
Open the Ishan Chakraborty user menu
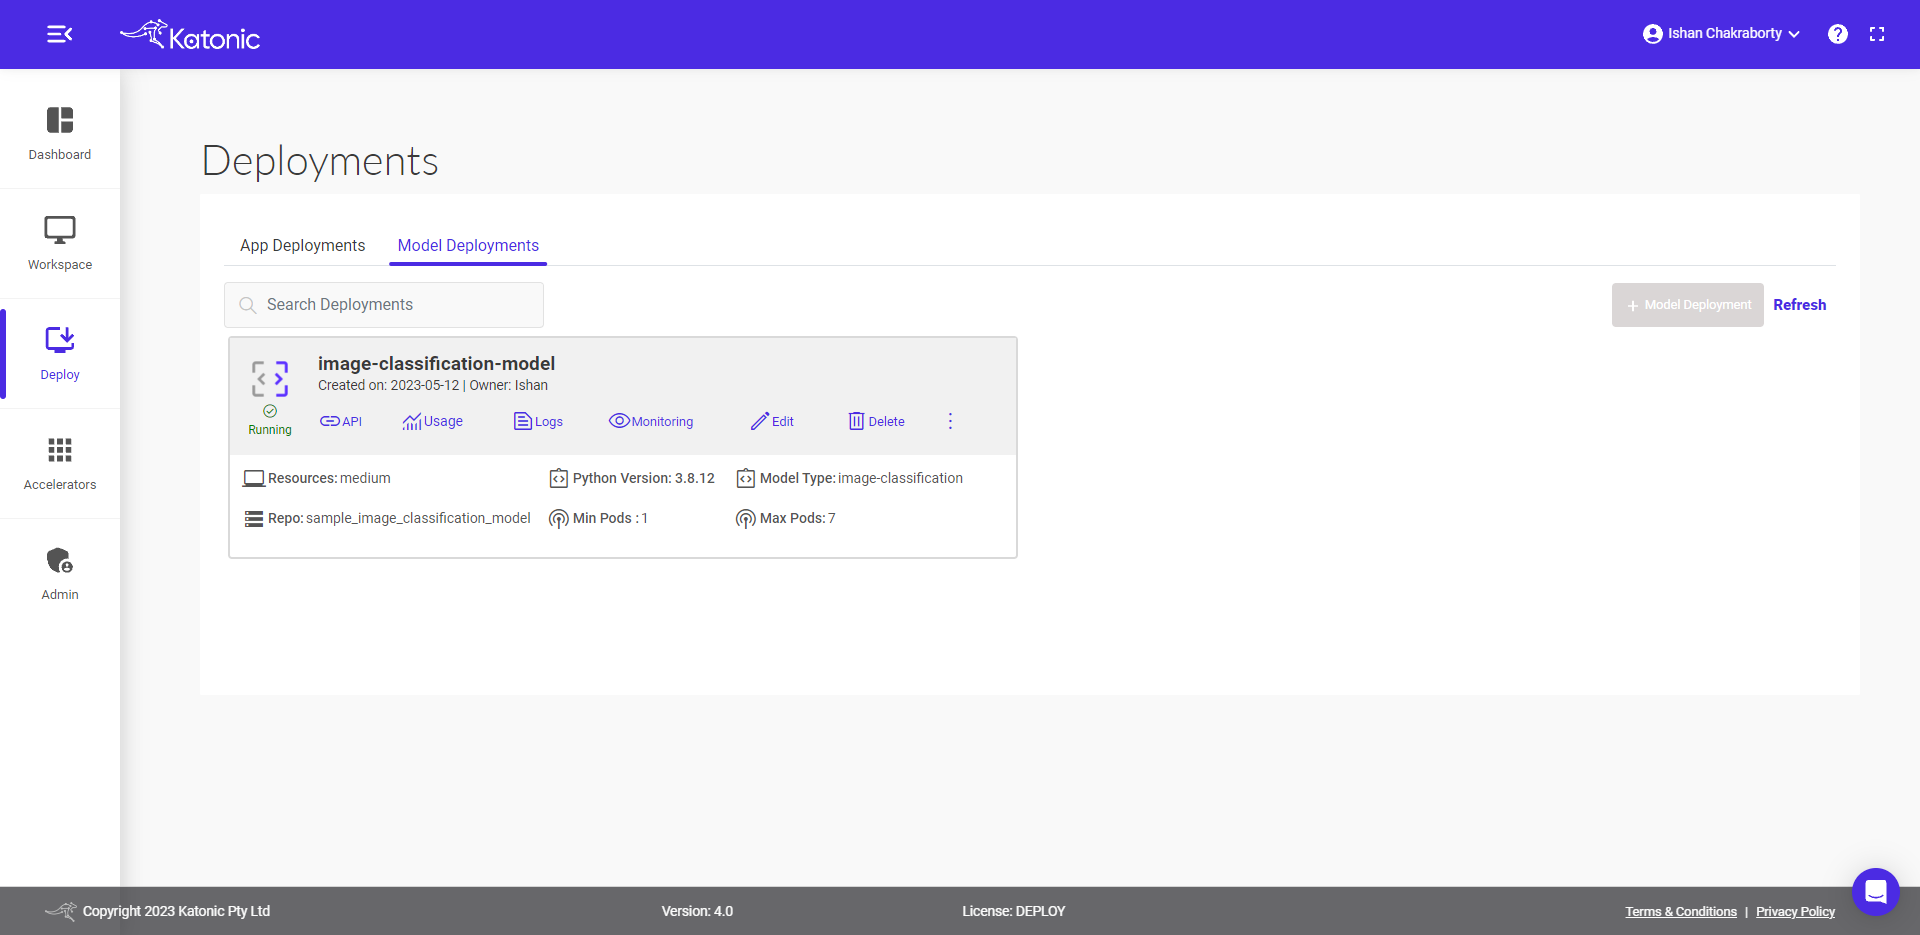[1721, 34]
